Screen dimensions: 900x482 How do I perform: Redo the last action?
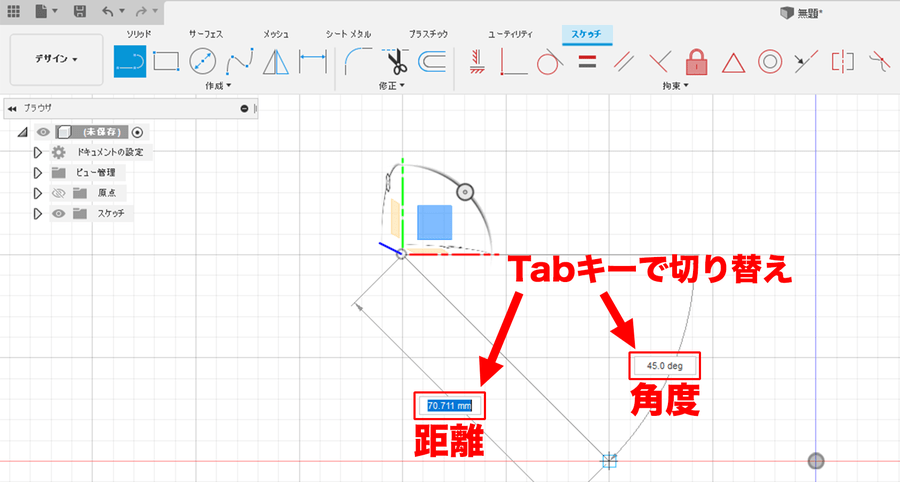(141, 11)
